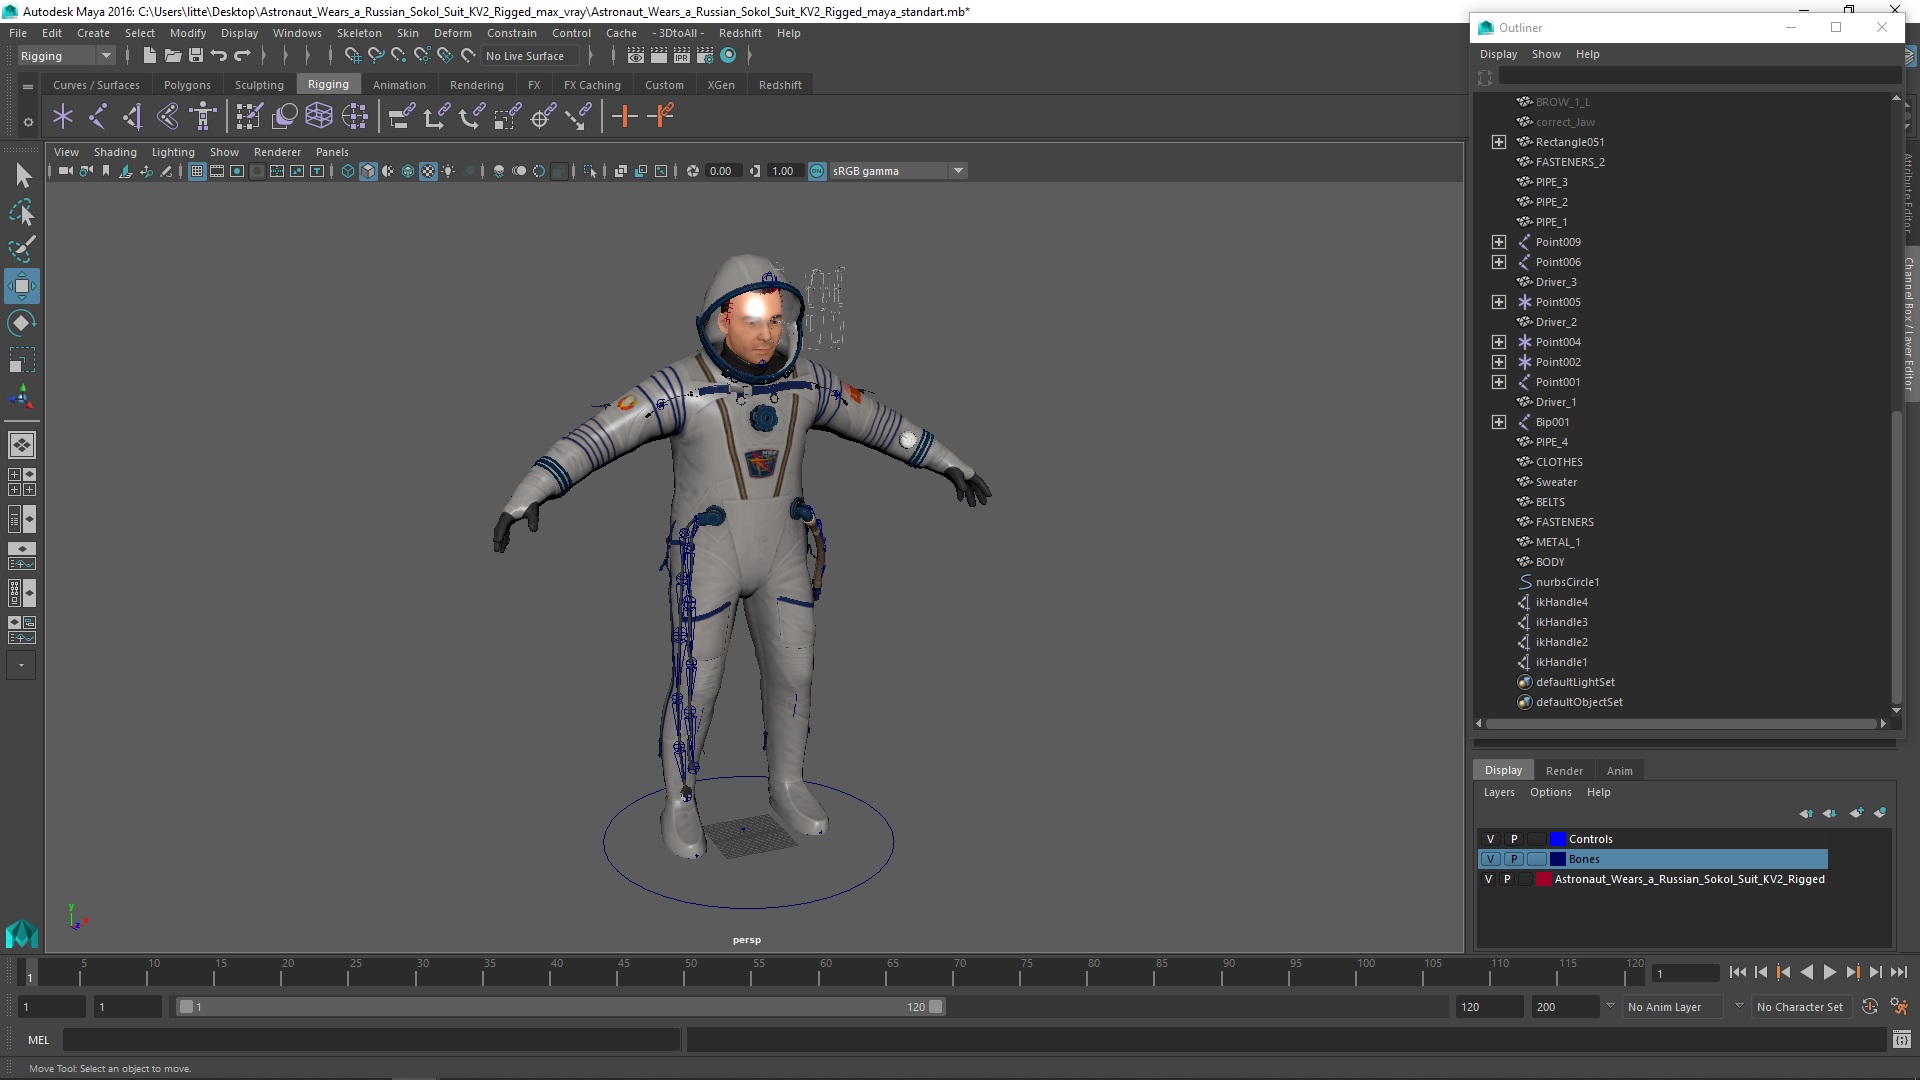The width and height of the screenshot is (1920, 1080).
Task: Select the nurbsCircle1 node in Outliner
Action: pos(1567,582)
